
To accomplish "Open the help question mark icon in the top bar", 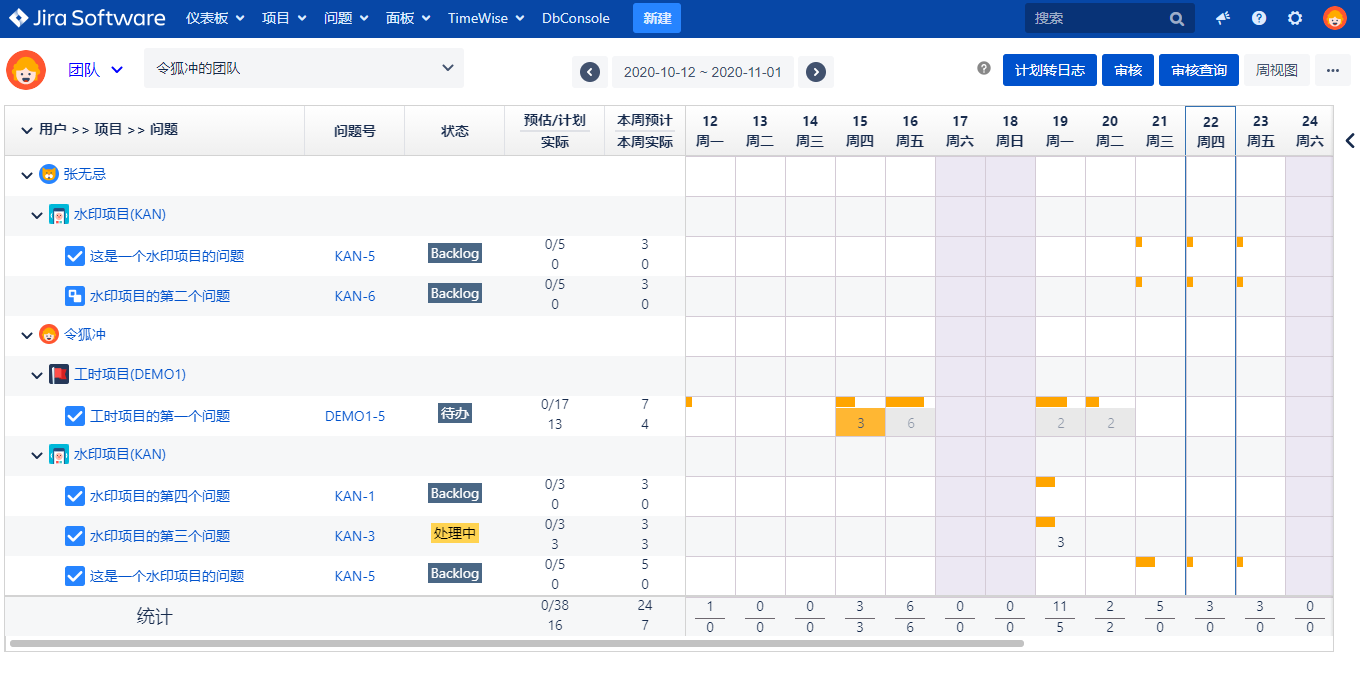I will point(1259,18).
